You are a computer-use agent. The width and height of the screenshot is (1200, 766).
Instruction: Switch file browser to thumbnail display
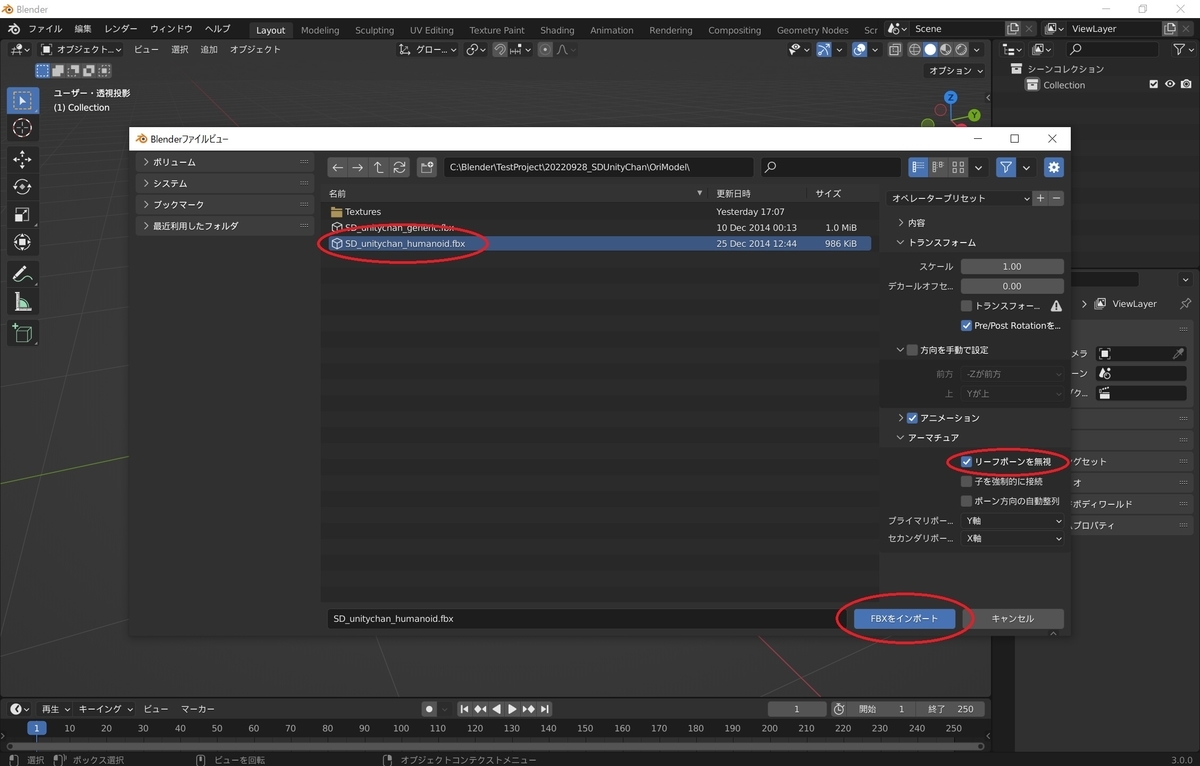958,167
